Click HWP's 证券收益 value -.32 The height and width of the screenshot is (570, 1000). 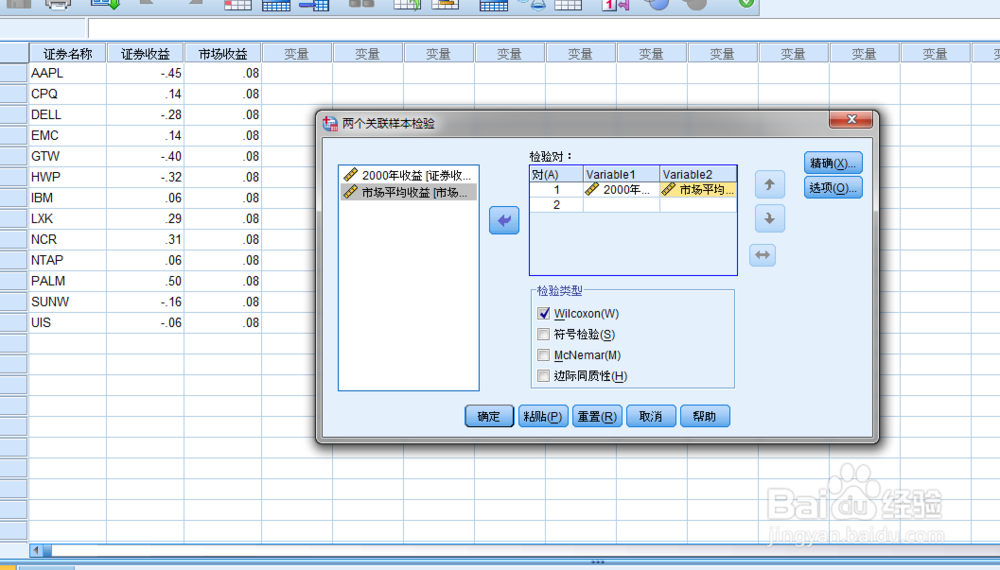pos(145,177)
